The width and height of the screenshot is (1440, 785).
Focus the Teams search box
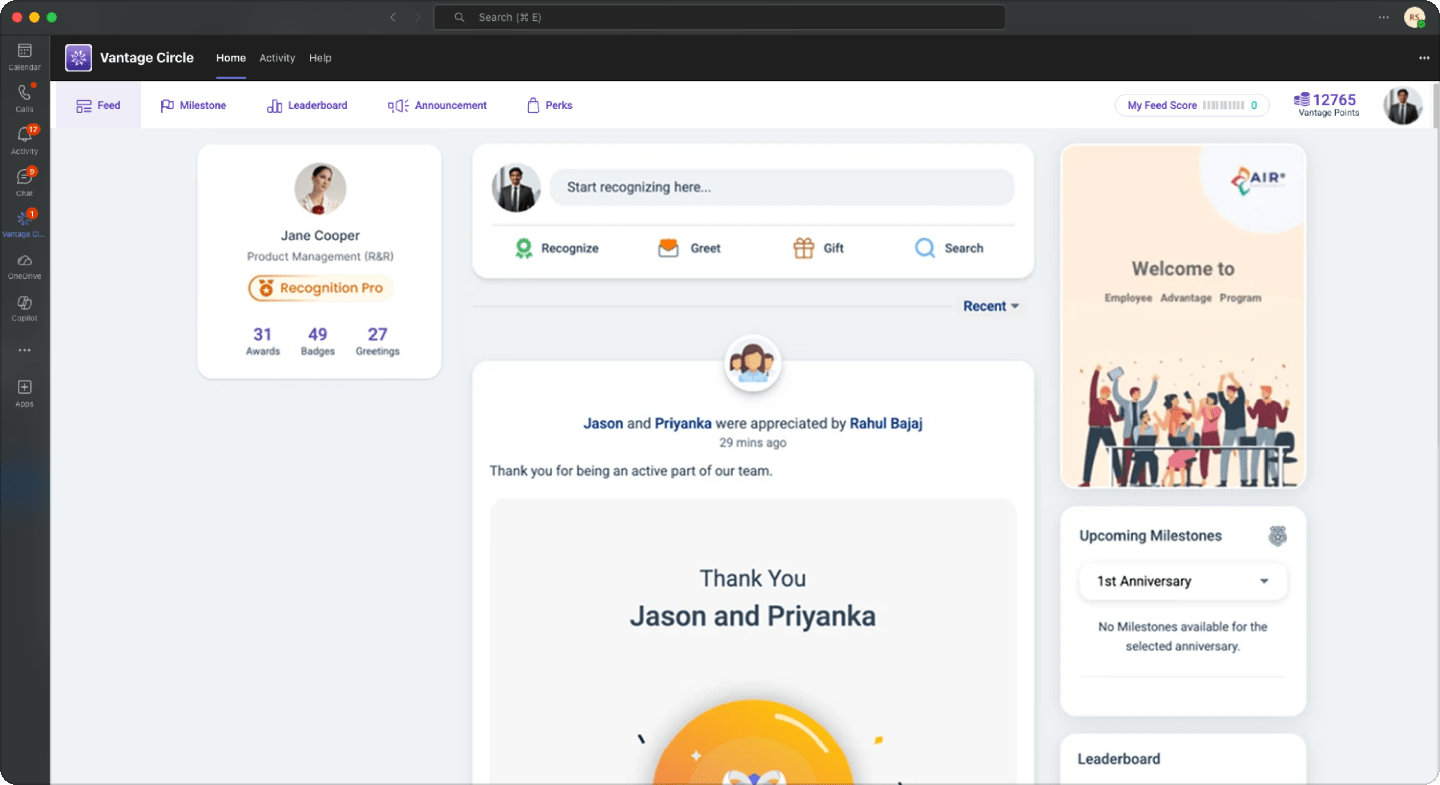(x=719, y=17)
